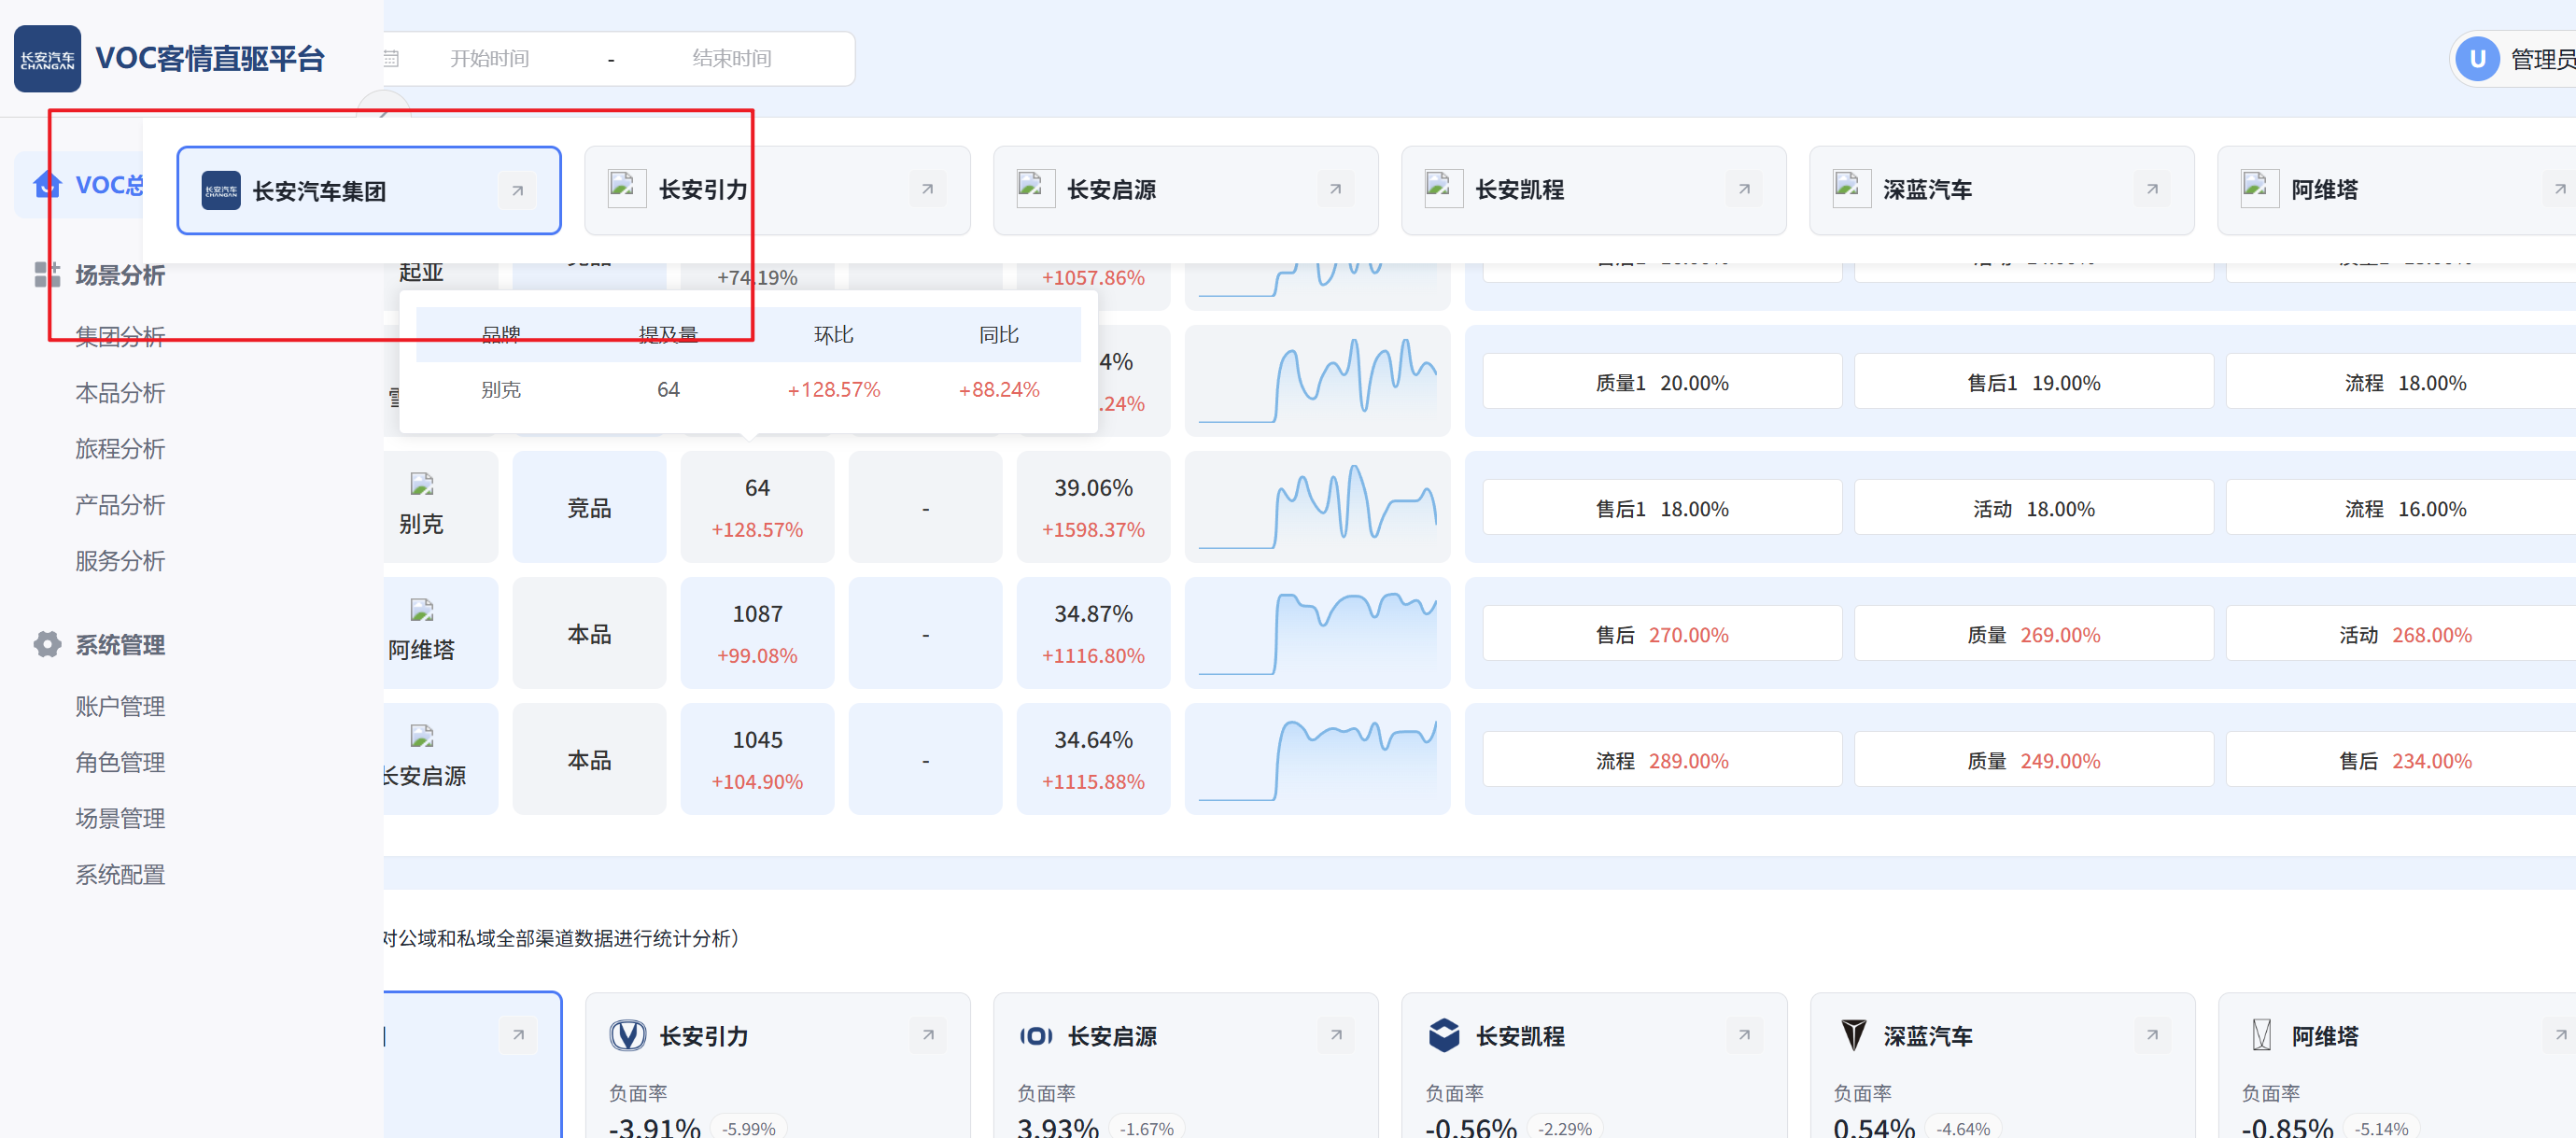Click the bottom 长安启源 logo icon

[1036, 1036]
